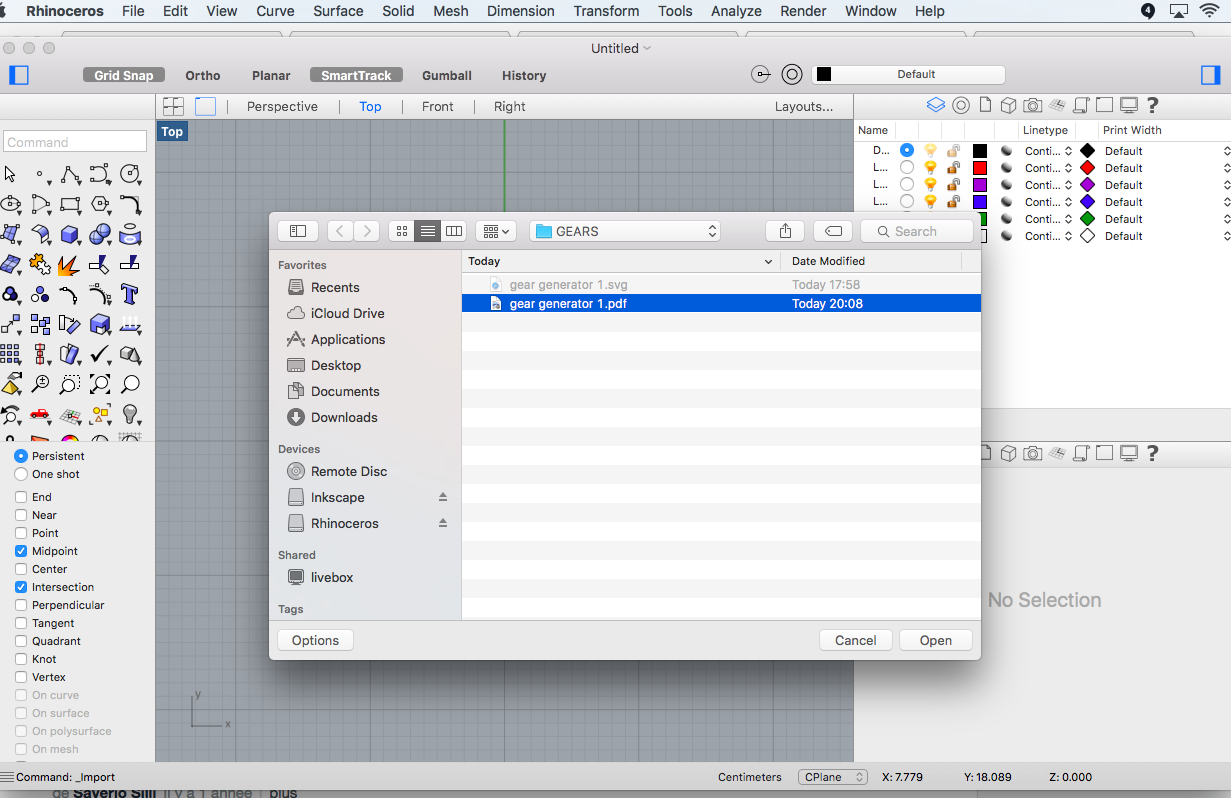Choose the Rectangle tool

coord(70,205)
